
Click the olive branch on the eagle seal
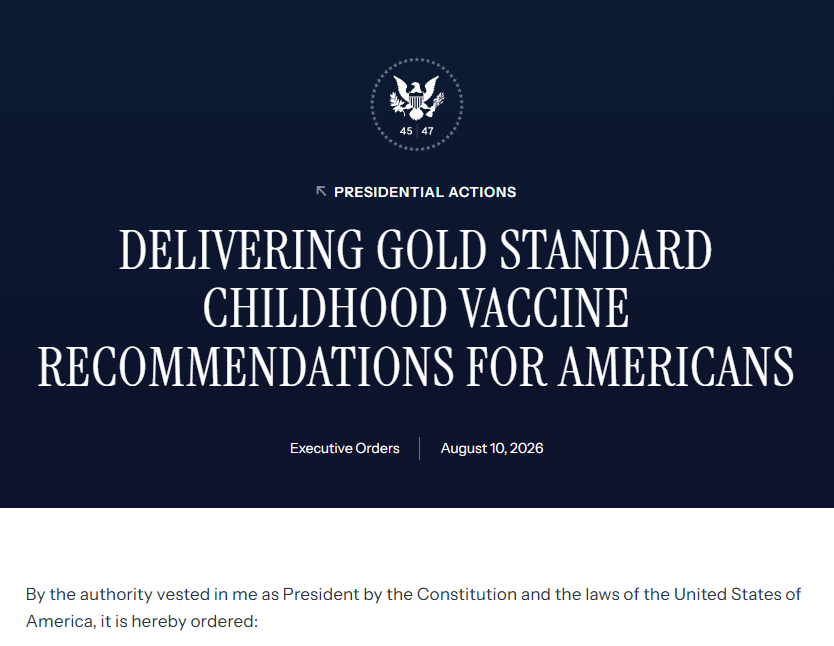coord(396,103)
